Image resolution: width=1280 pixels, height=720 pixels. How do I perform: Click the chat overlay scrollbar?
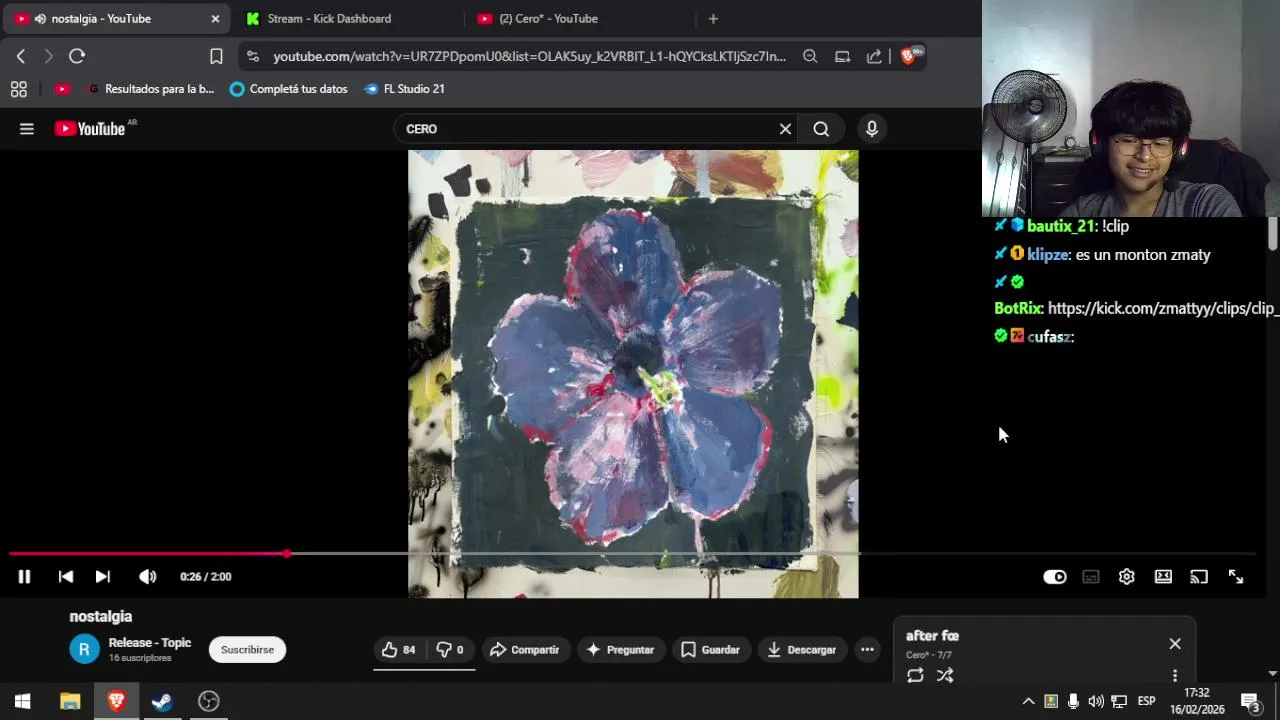(x=1272, y=235)
